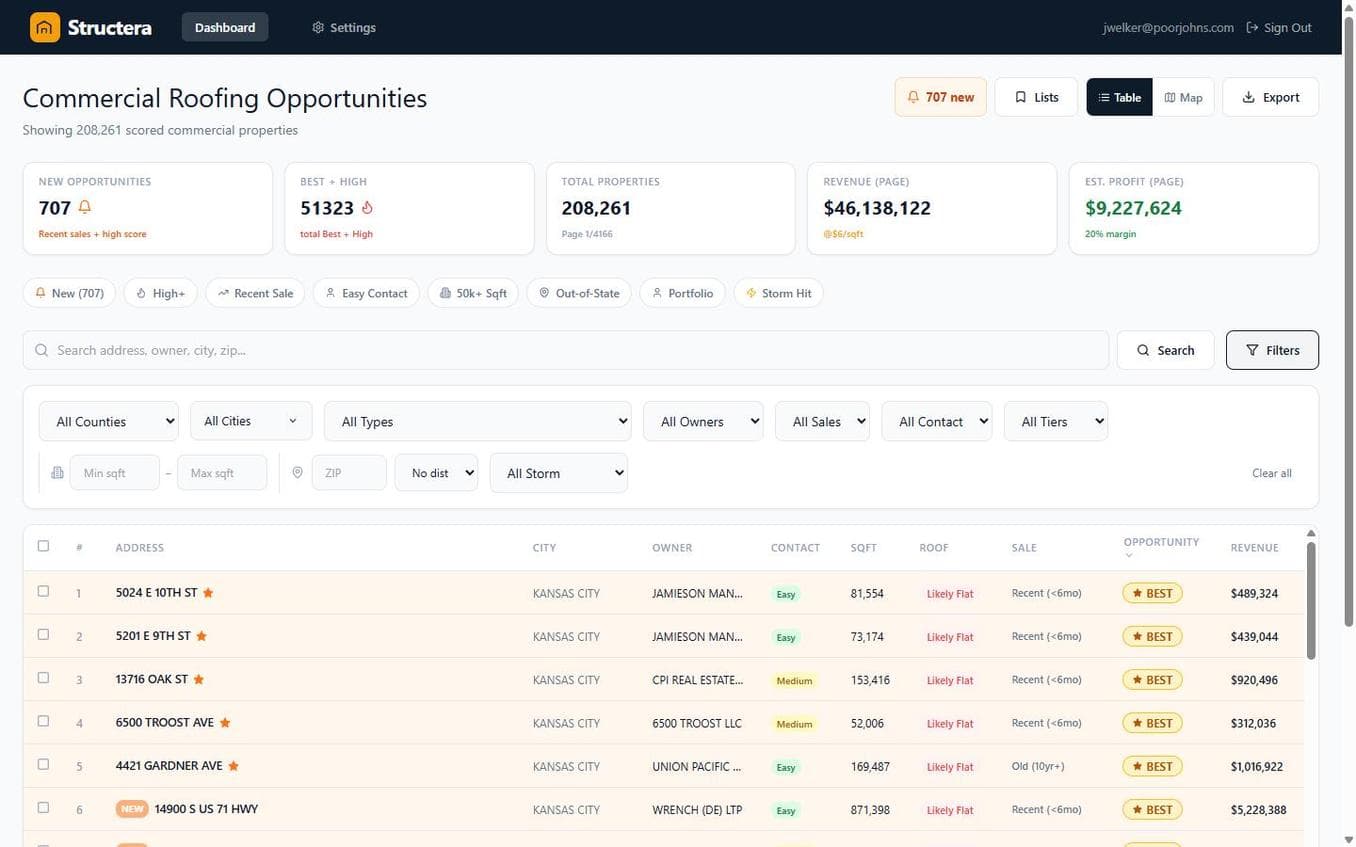Click the Clear all filters link
The width and height of the screenshot is (1356, 847).
(x=1271, y=473)
